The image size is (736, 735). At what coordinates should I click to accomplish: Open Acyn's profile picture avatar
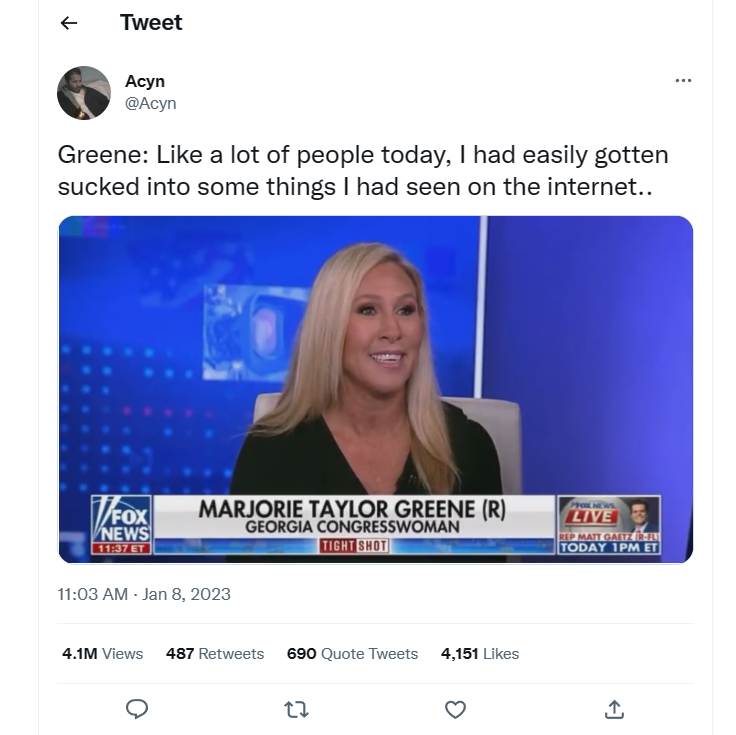coord(84,93)
